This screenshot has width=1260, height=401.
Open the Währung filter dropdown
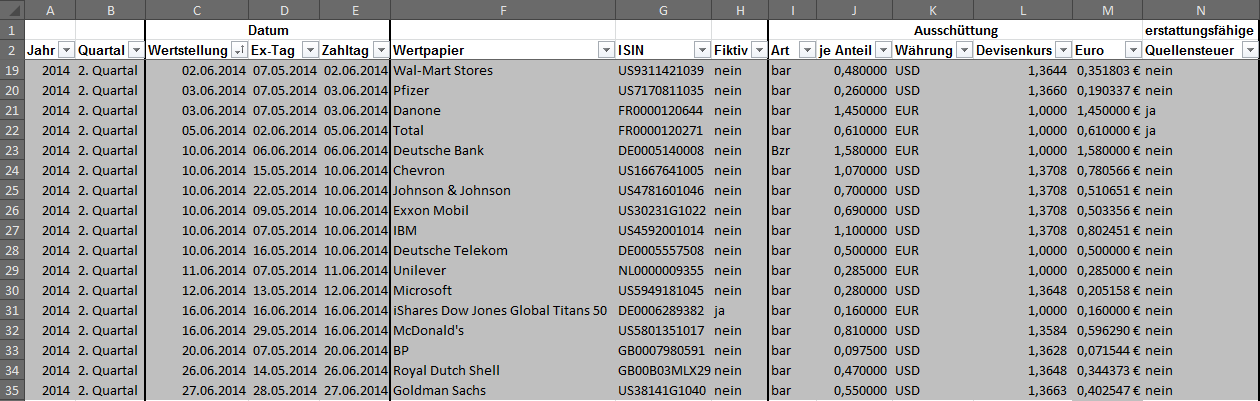[963, 50]
